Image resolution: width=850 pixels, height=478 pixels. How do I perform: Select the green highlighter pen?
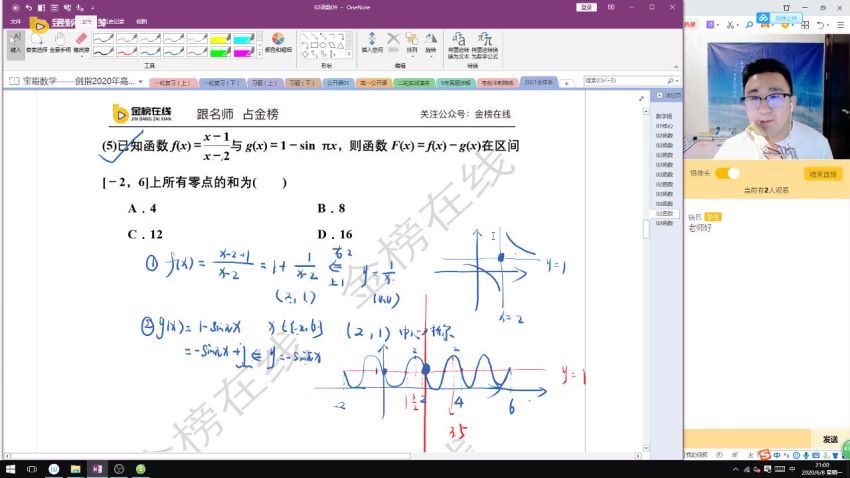[220, 52]
